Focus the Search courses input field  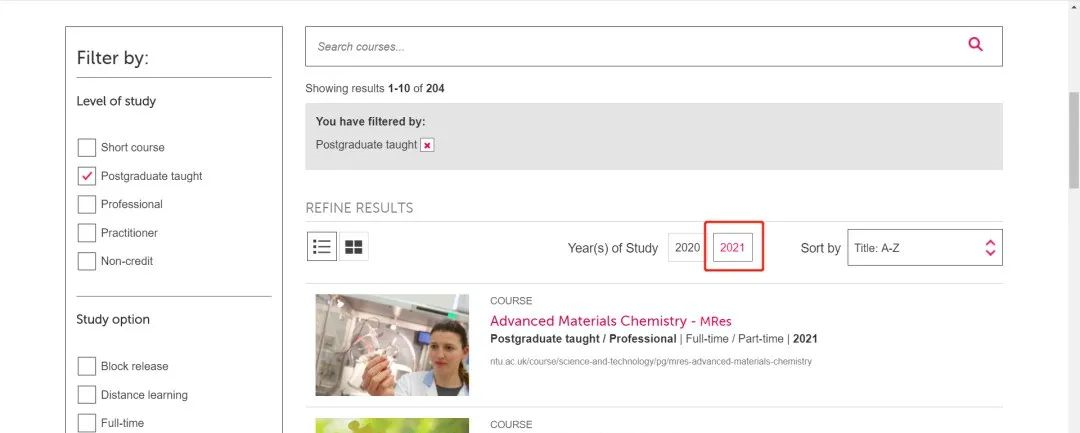click(x=630, y=46)
